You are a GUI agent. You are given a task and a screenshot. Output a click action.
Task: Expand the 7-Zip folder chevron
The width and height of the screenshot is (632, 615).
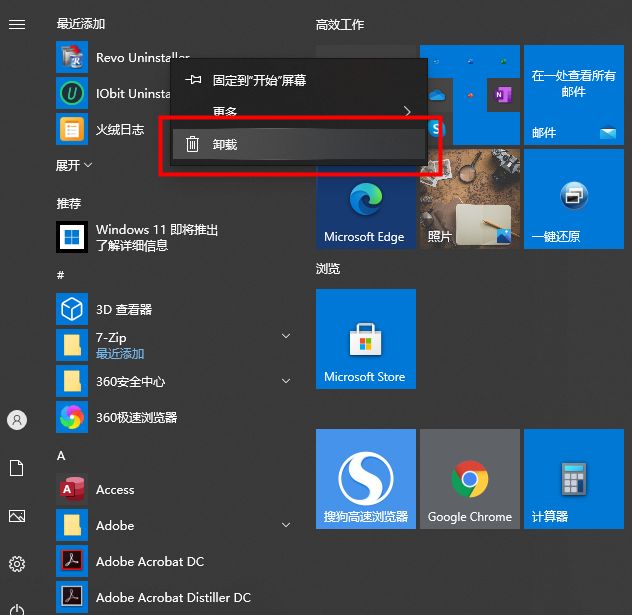point(286,336)
